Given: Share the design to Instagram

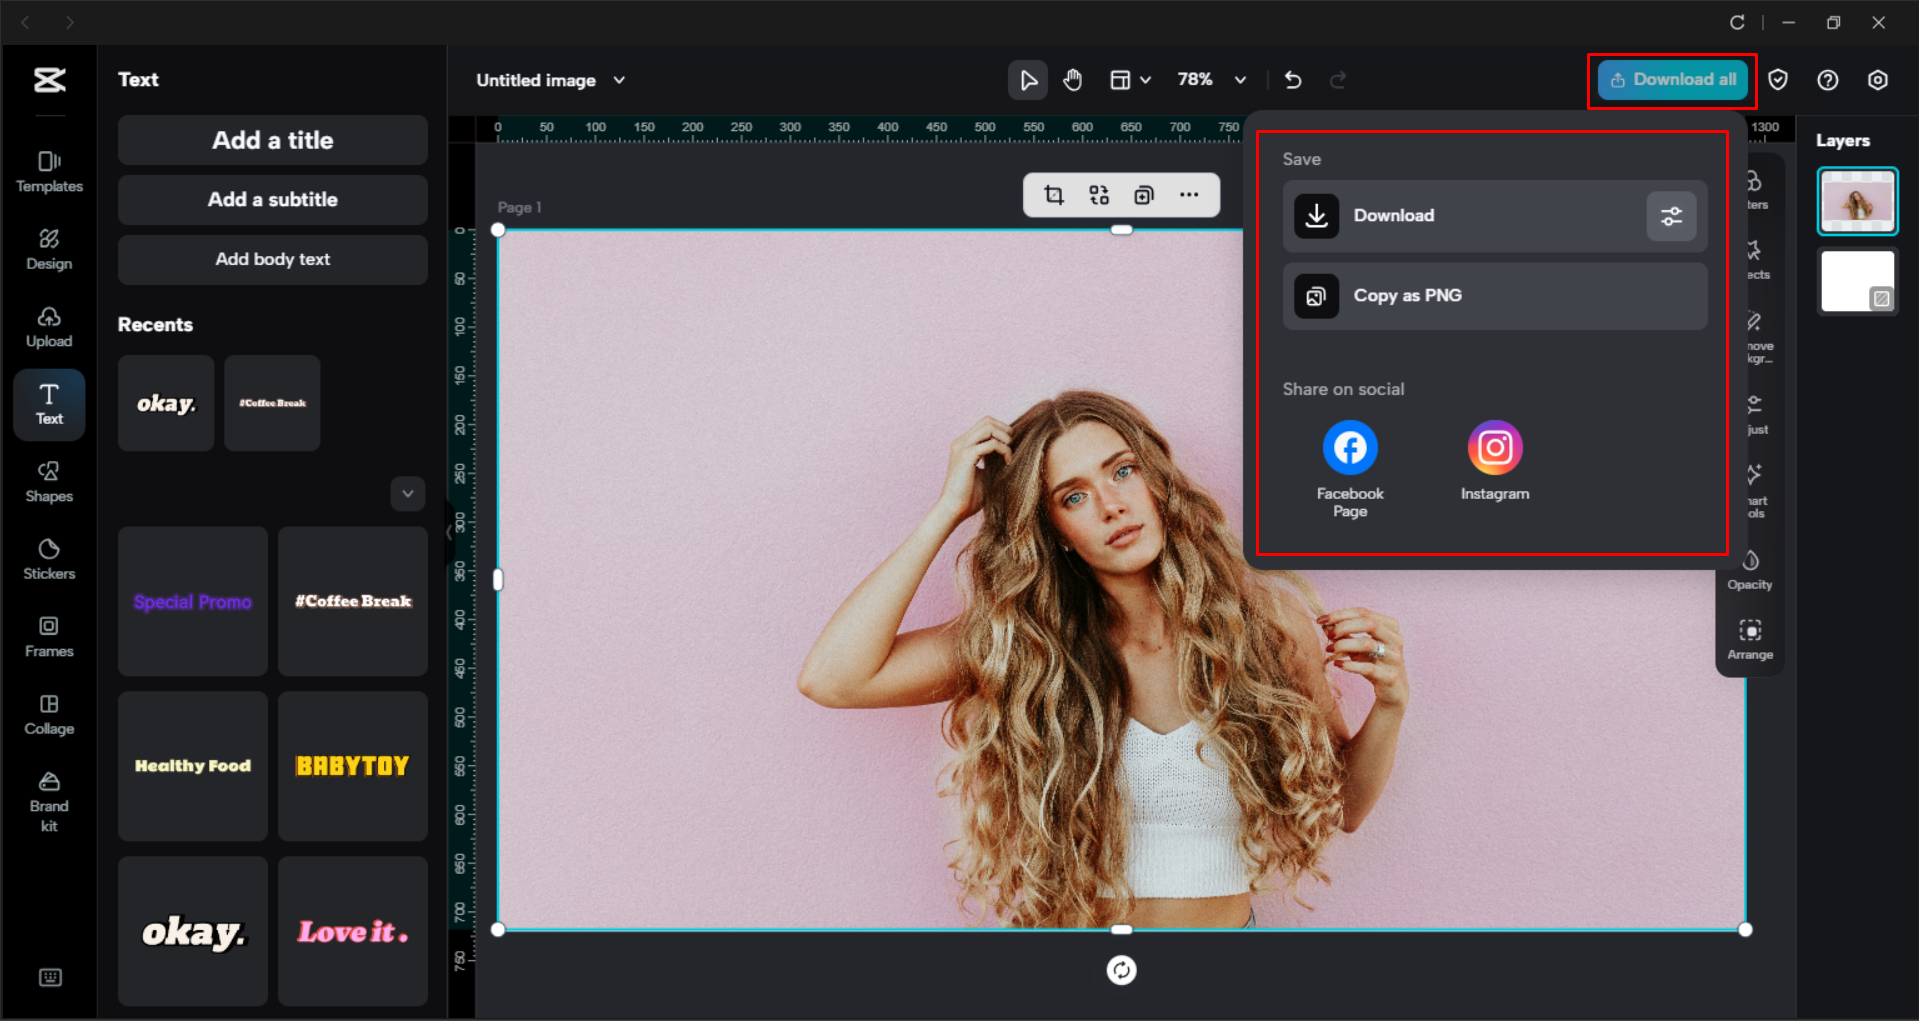Looking at the screenshot, I should tap(1495, 447).
